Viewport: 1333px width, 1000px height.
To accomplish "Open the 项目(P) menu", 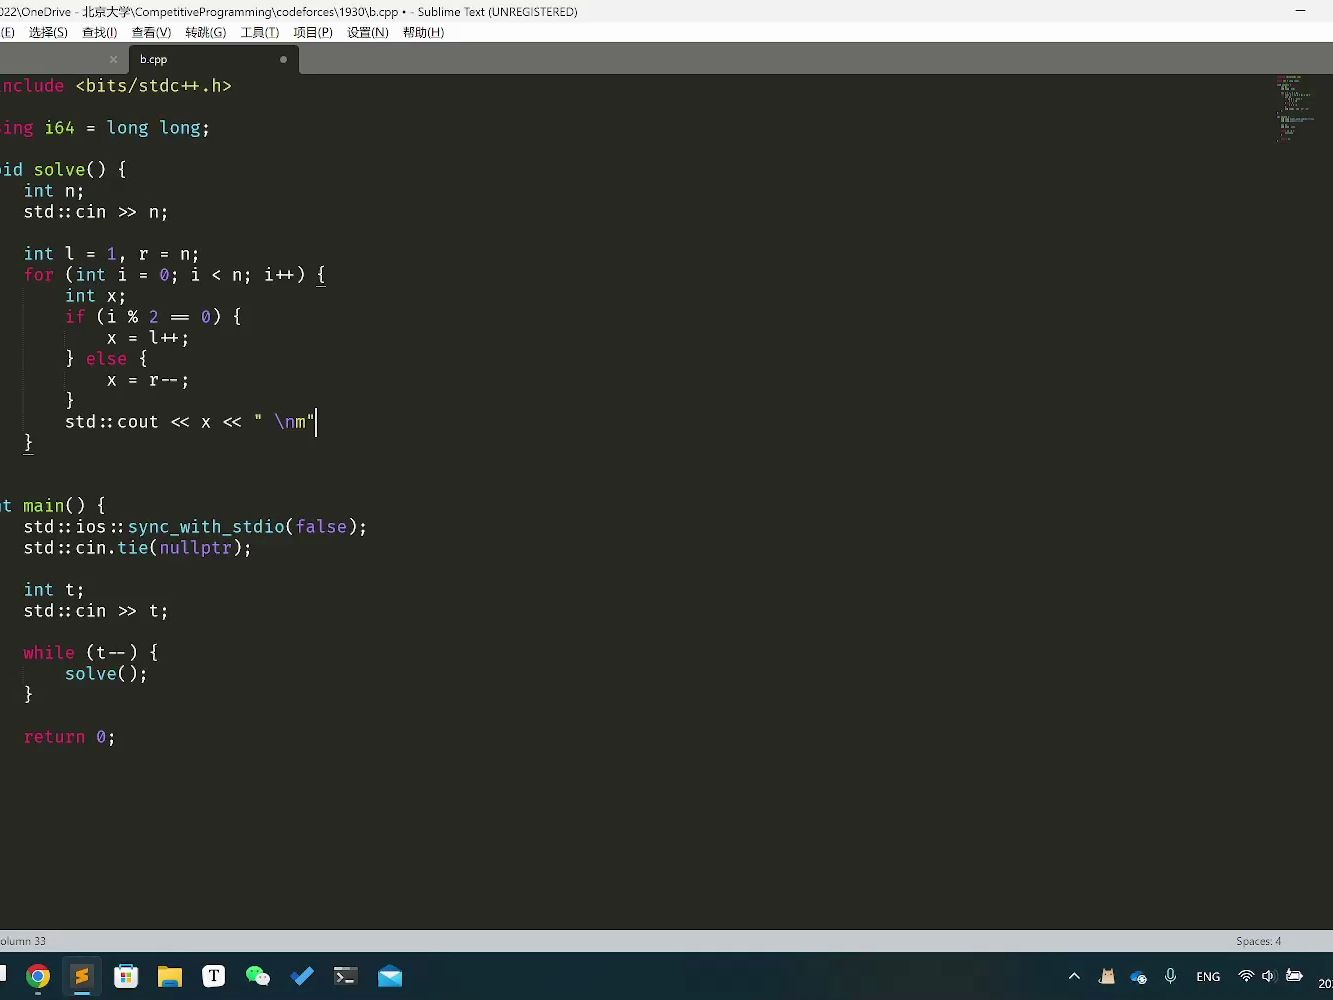I will [313, 32].
